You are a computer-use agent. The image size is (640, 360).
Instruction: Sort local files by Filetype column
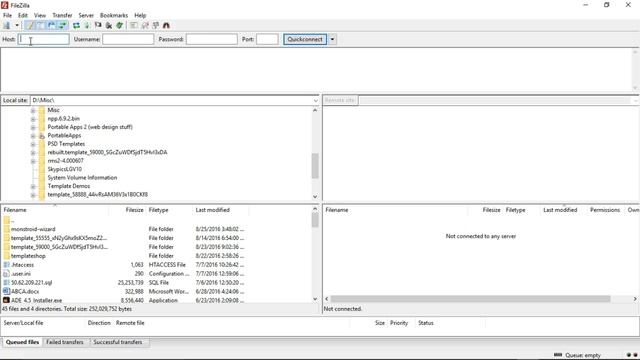pyautogui.click(x=158, y=210)
